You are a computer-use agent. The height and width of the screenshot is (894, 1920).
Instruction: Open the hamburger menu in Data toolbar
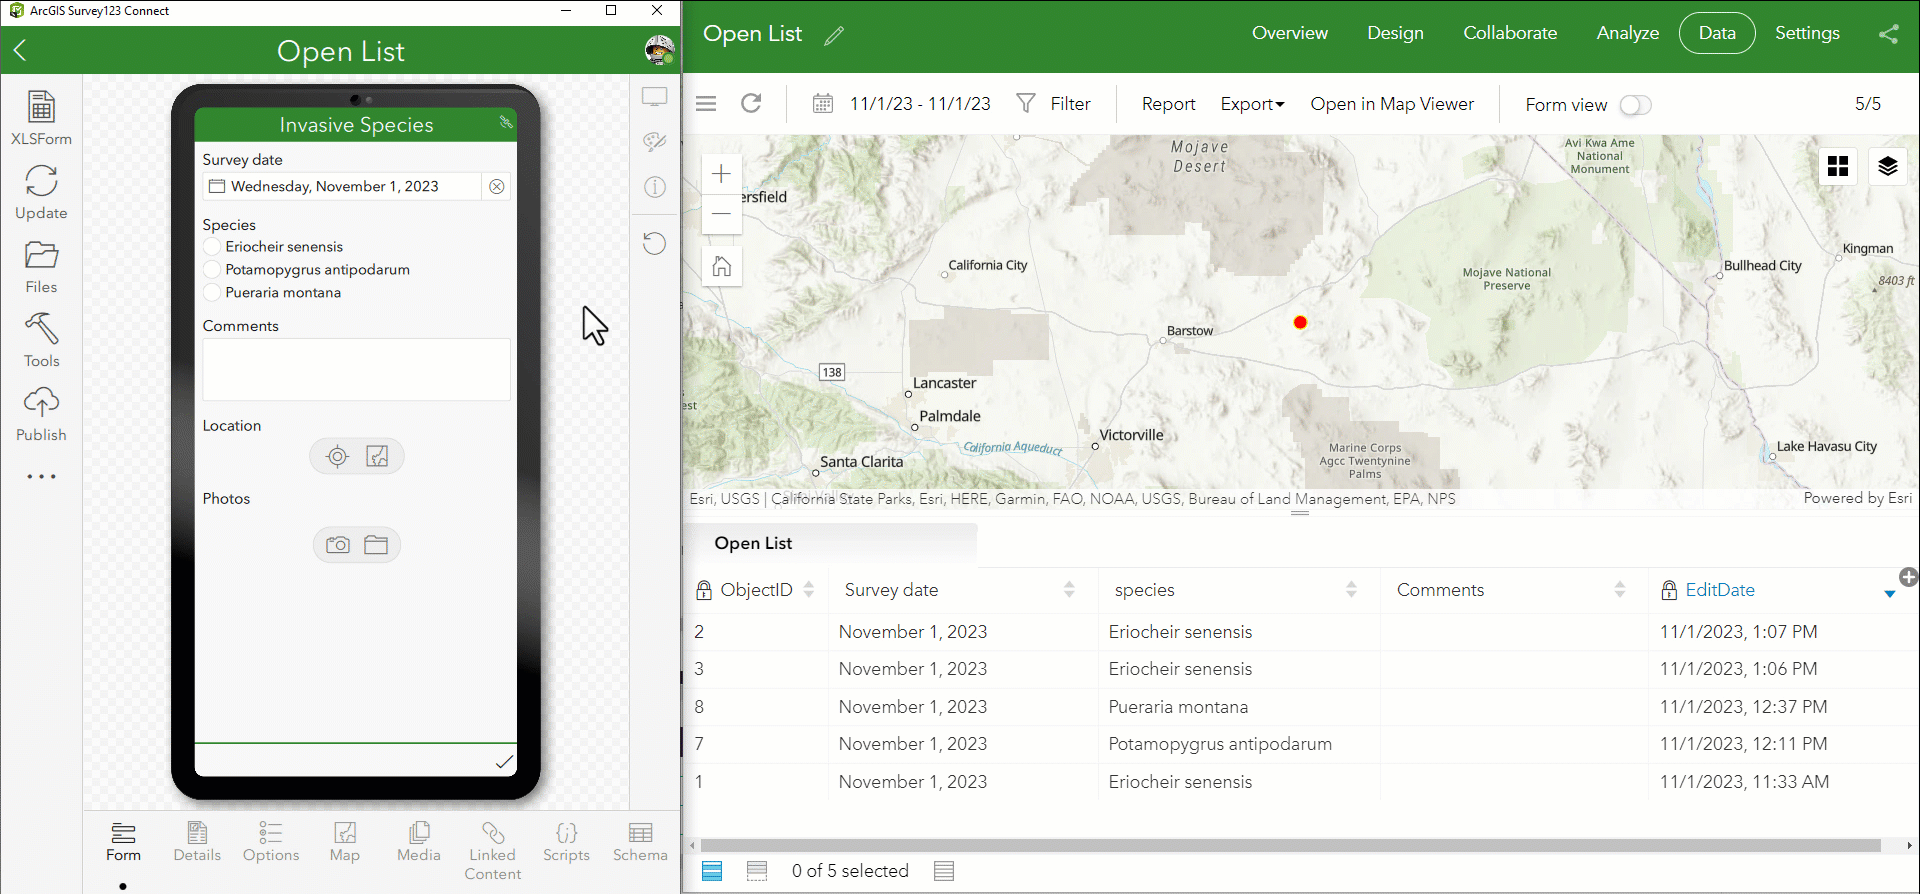point(706,103)
